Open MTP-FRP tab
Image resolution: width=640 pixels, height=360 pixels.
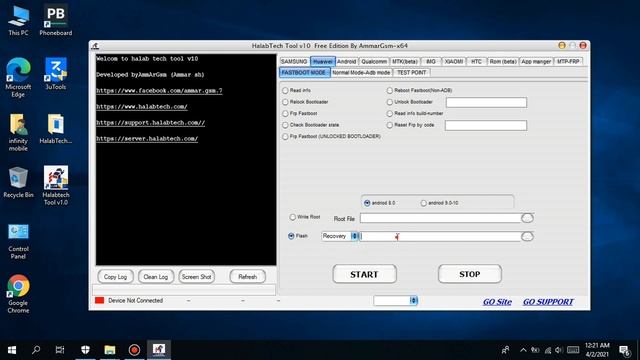tap(568, 61)
